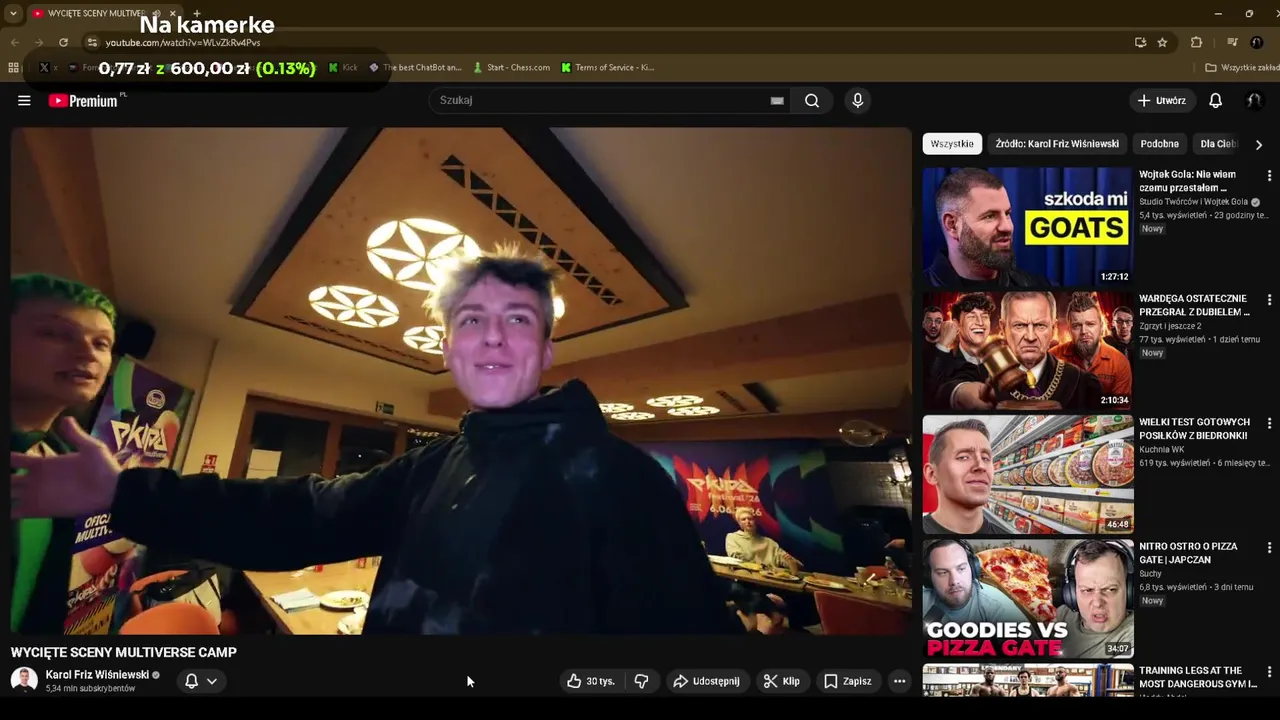Viewport: 1280px width, 720px height.
Task: Go back using browser back arrow
Action: (14, 42)
